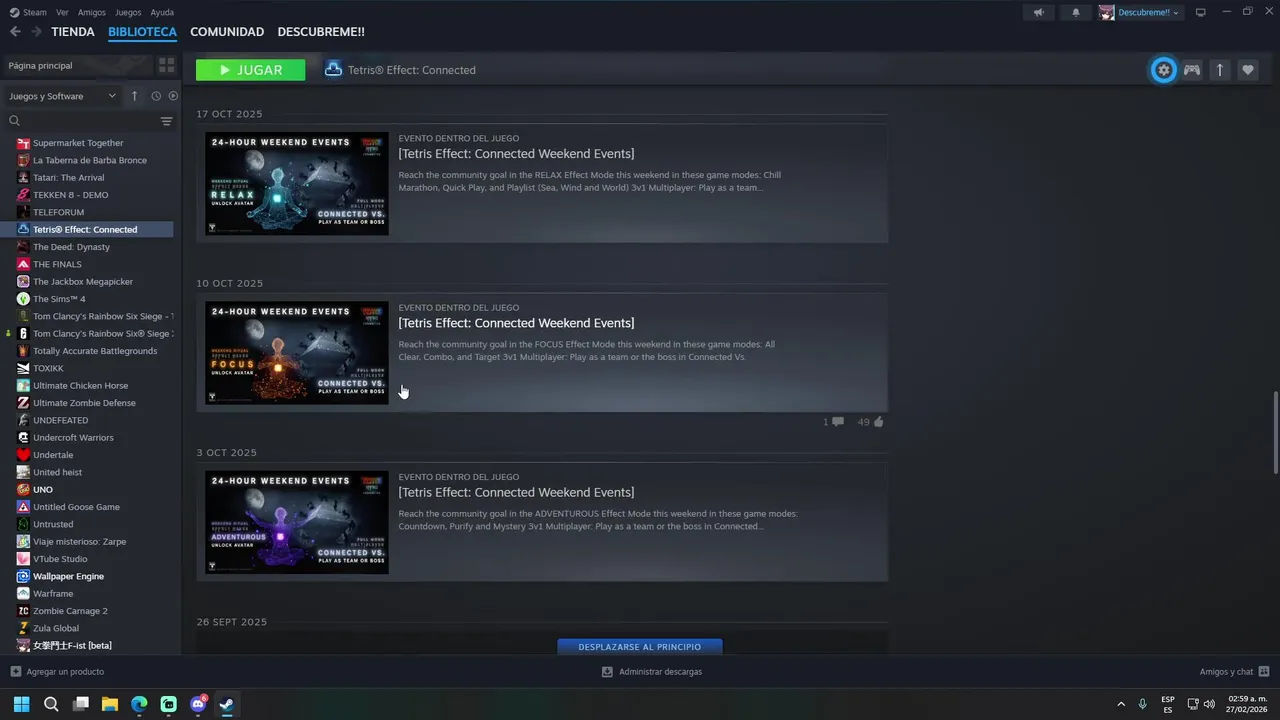Go to TIENDA tab
The width and height of the screenshot is (1280, 720).
coord(73,32)
